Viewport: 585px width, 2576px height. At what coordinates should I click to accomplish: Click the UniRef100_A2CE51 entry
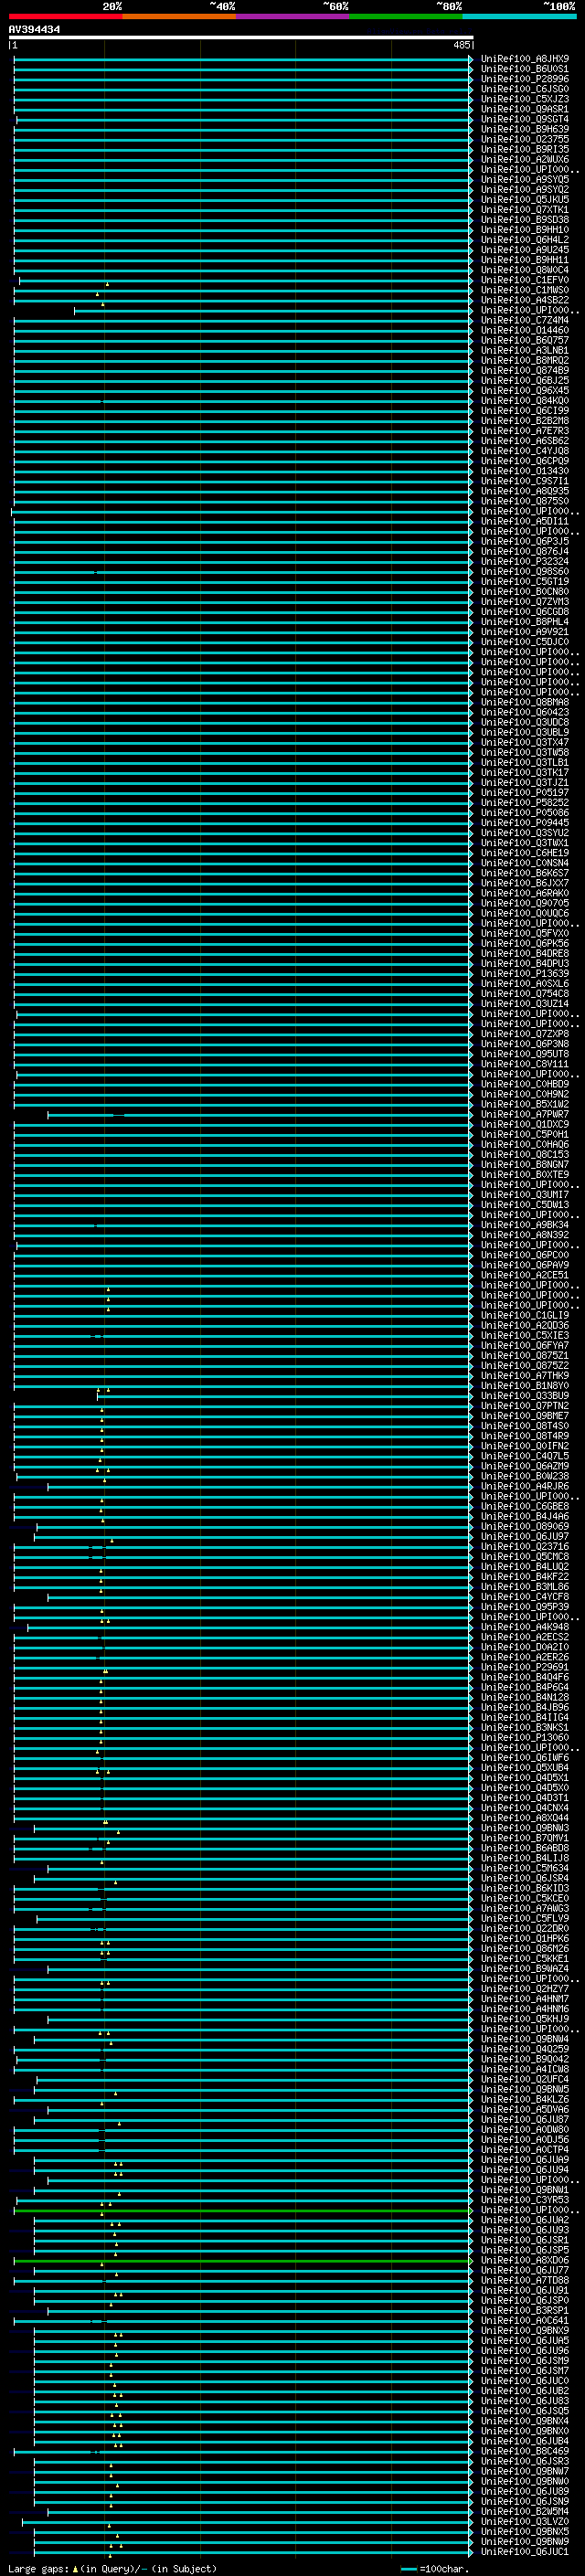point(525,1276)
